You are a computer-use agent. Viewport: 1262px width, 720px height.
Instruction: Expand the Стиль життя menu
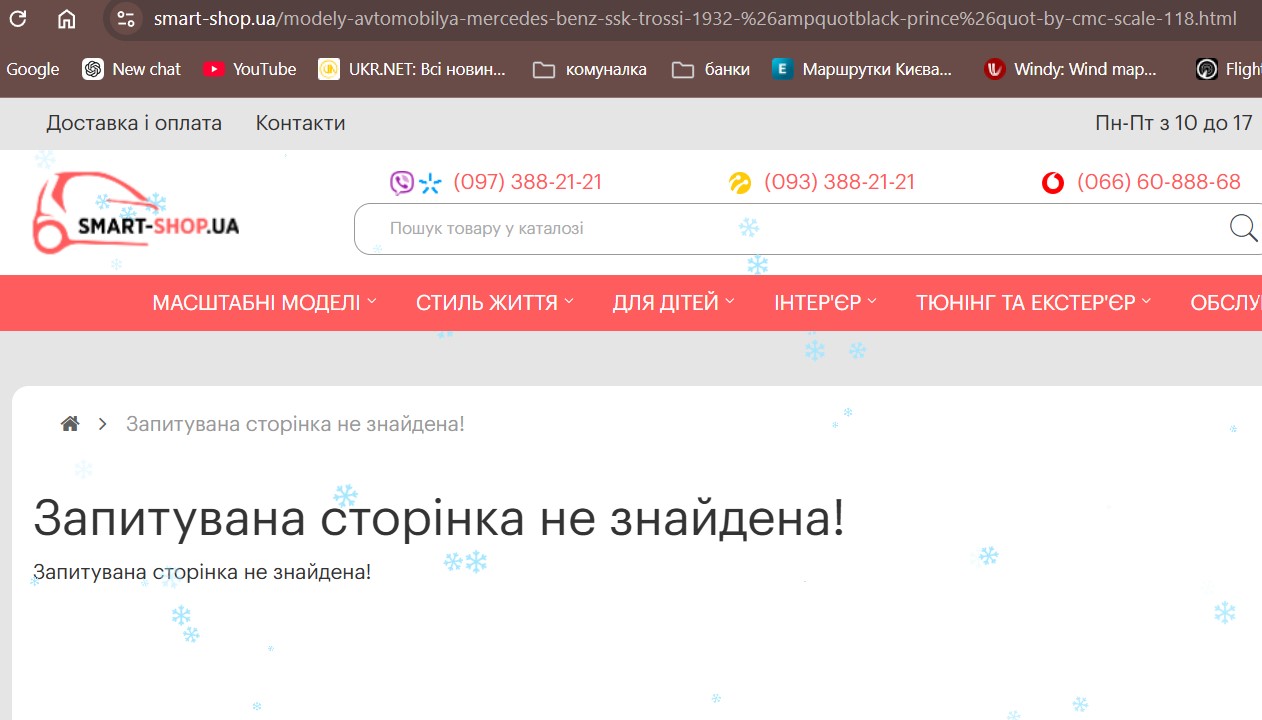(495, 303)
